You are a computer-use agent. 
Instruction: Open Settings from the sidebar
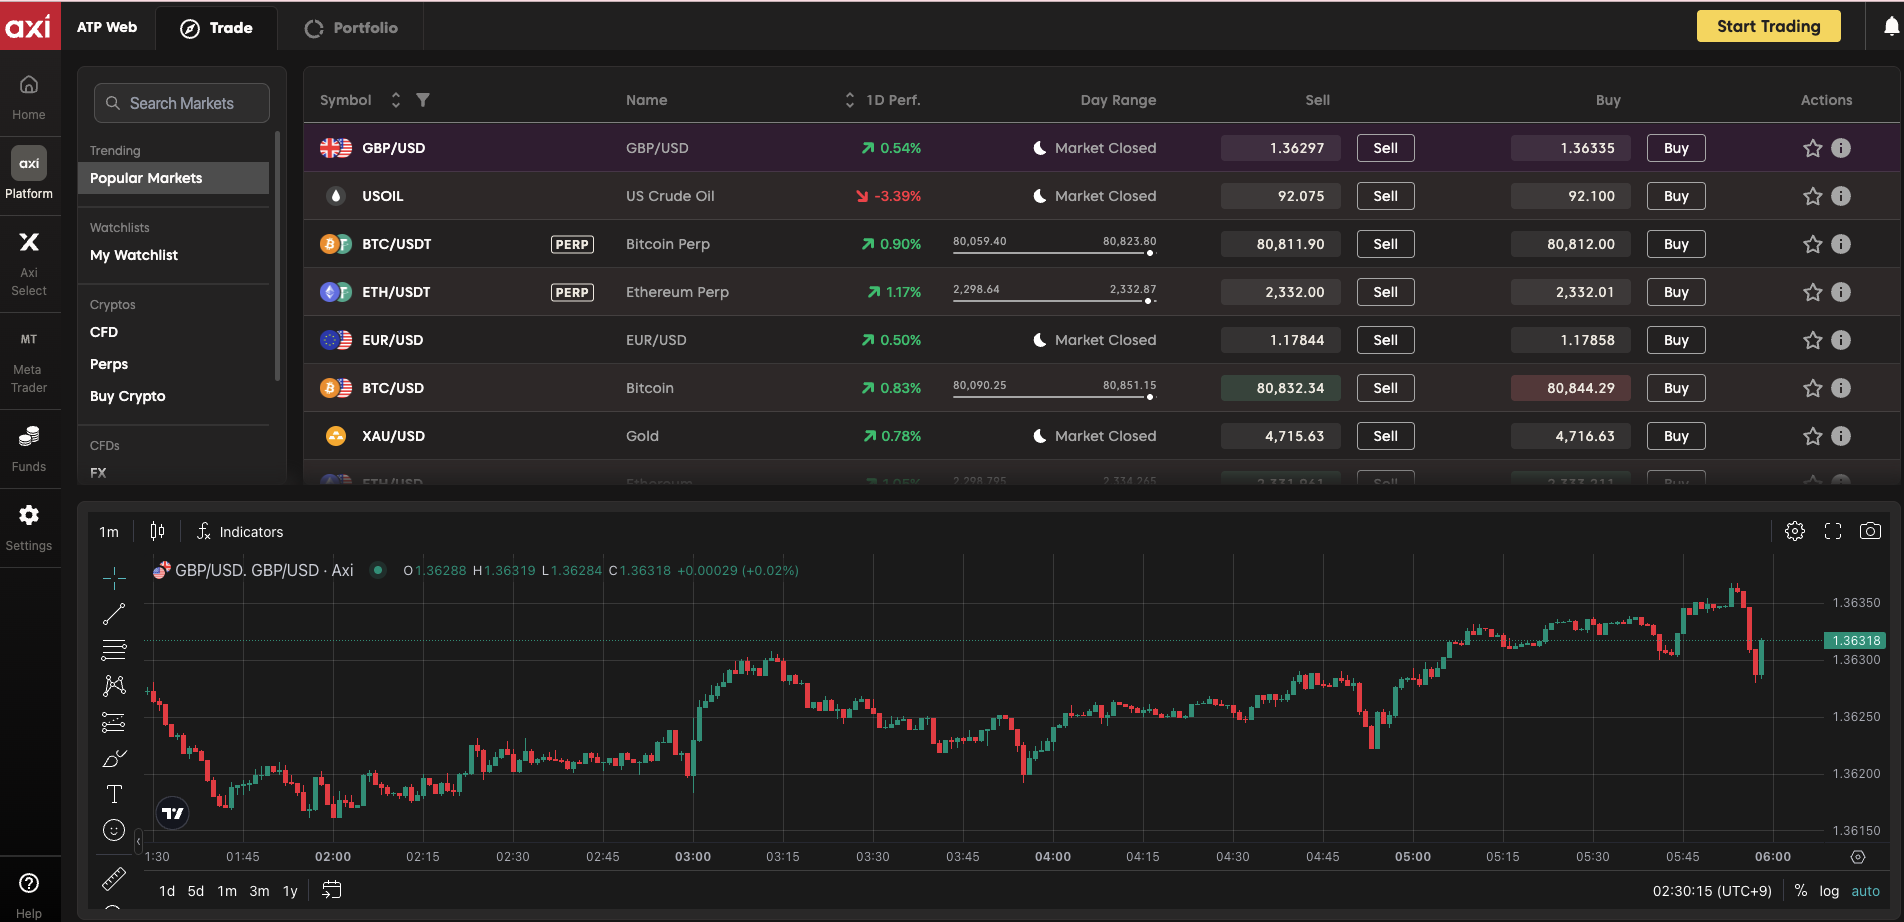[x=29, y=528]
